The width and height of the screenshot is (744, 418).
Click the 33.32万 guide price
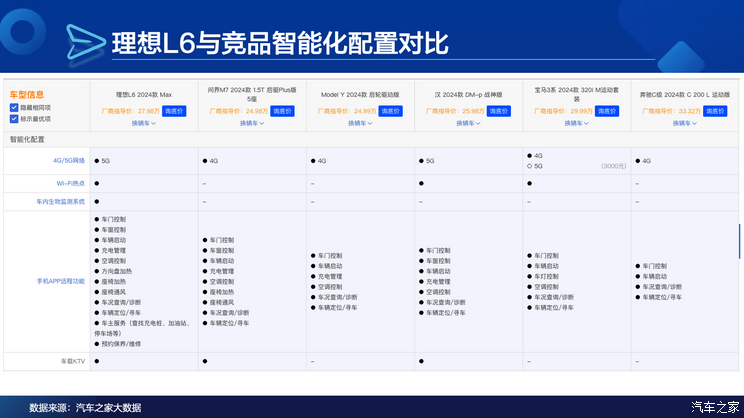point(689,111)
